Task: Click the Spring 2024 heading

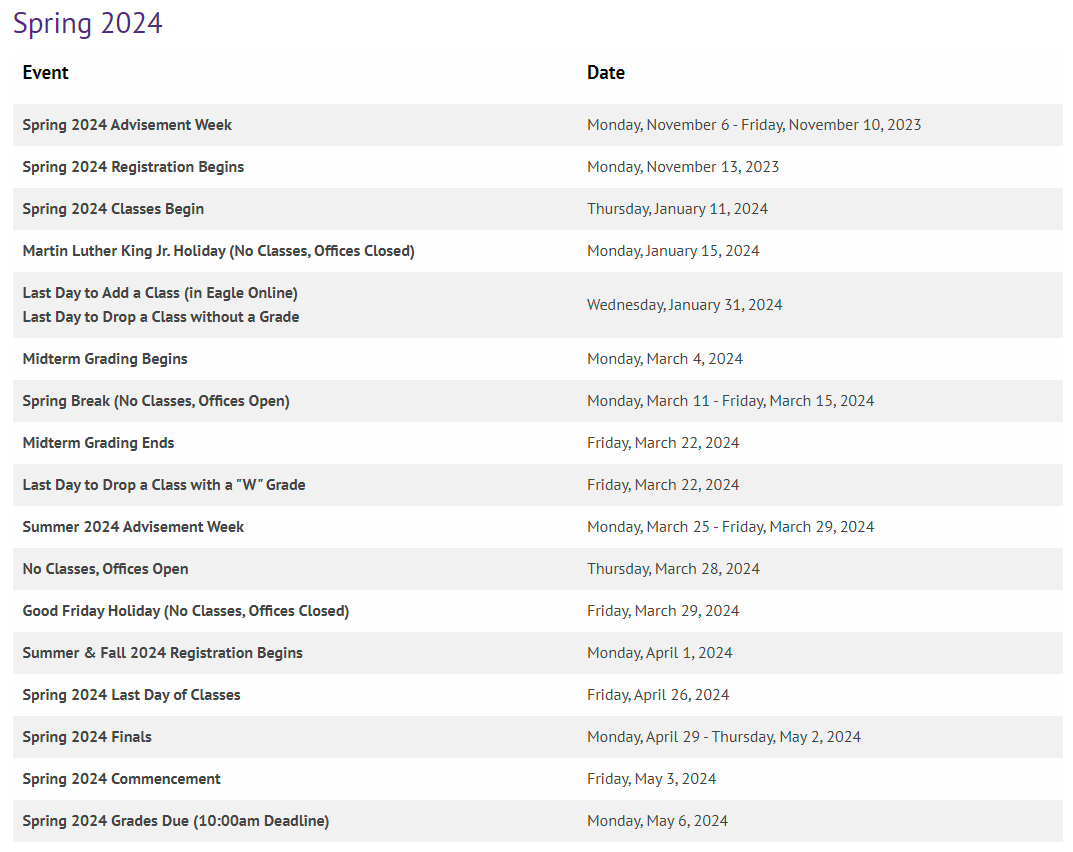Action: click(88, 23)
